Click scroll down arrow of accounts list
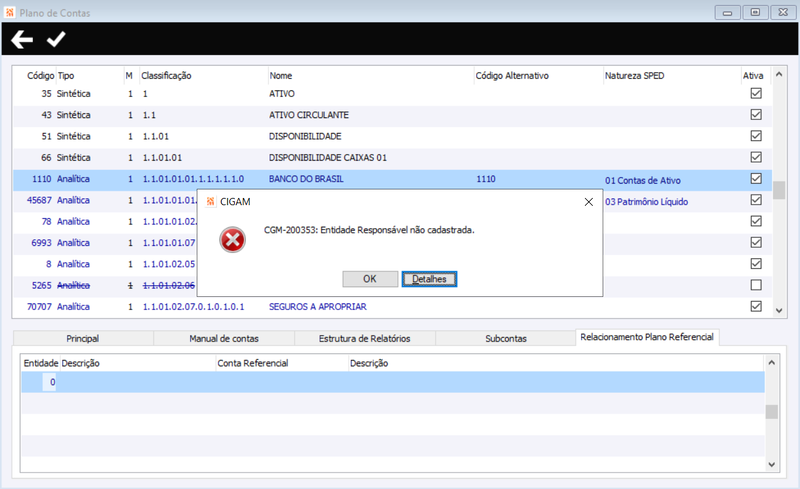The image size is (800, 489). [779, 310]
